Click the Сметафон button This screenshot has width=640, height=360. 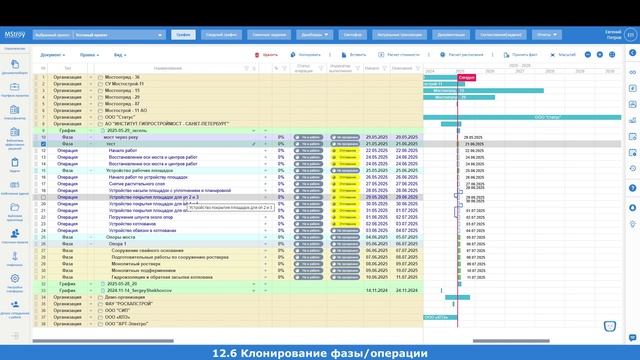353,35
